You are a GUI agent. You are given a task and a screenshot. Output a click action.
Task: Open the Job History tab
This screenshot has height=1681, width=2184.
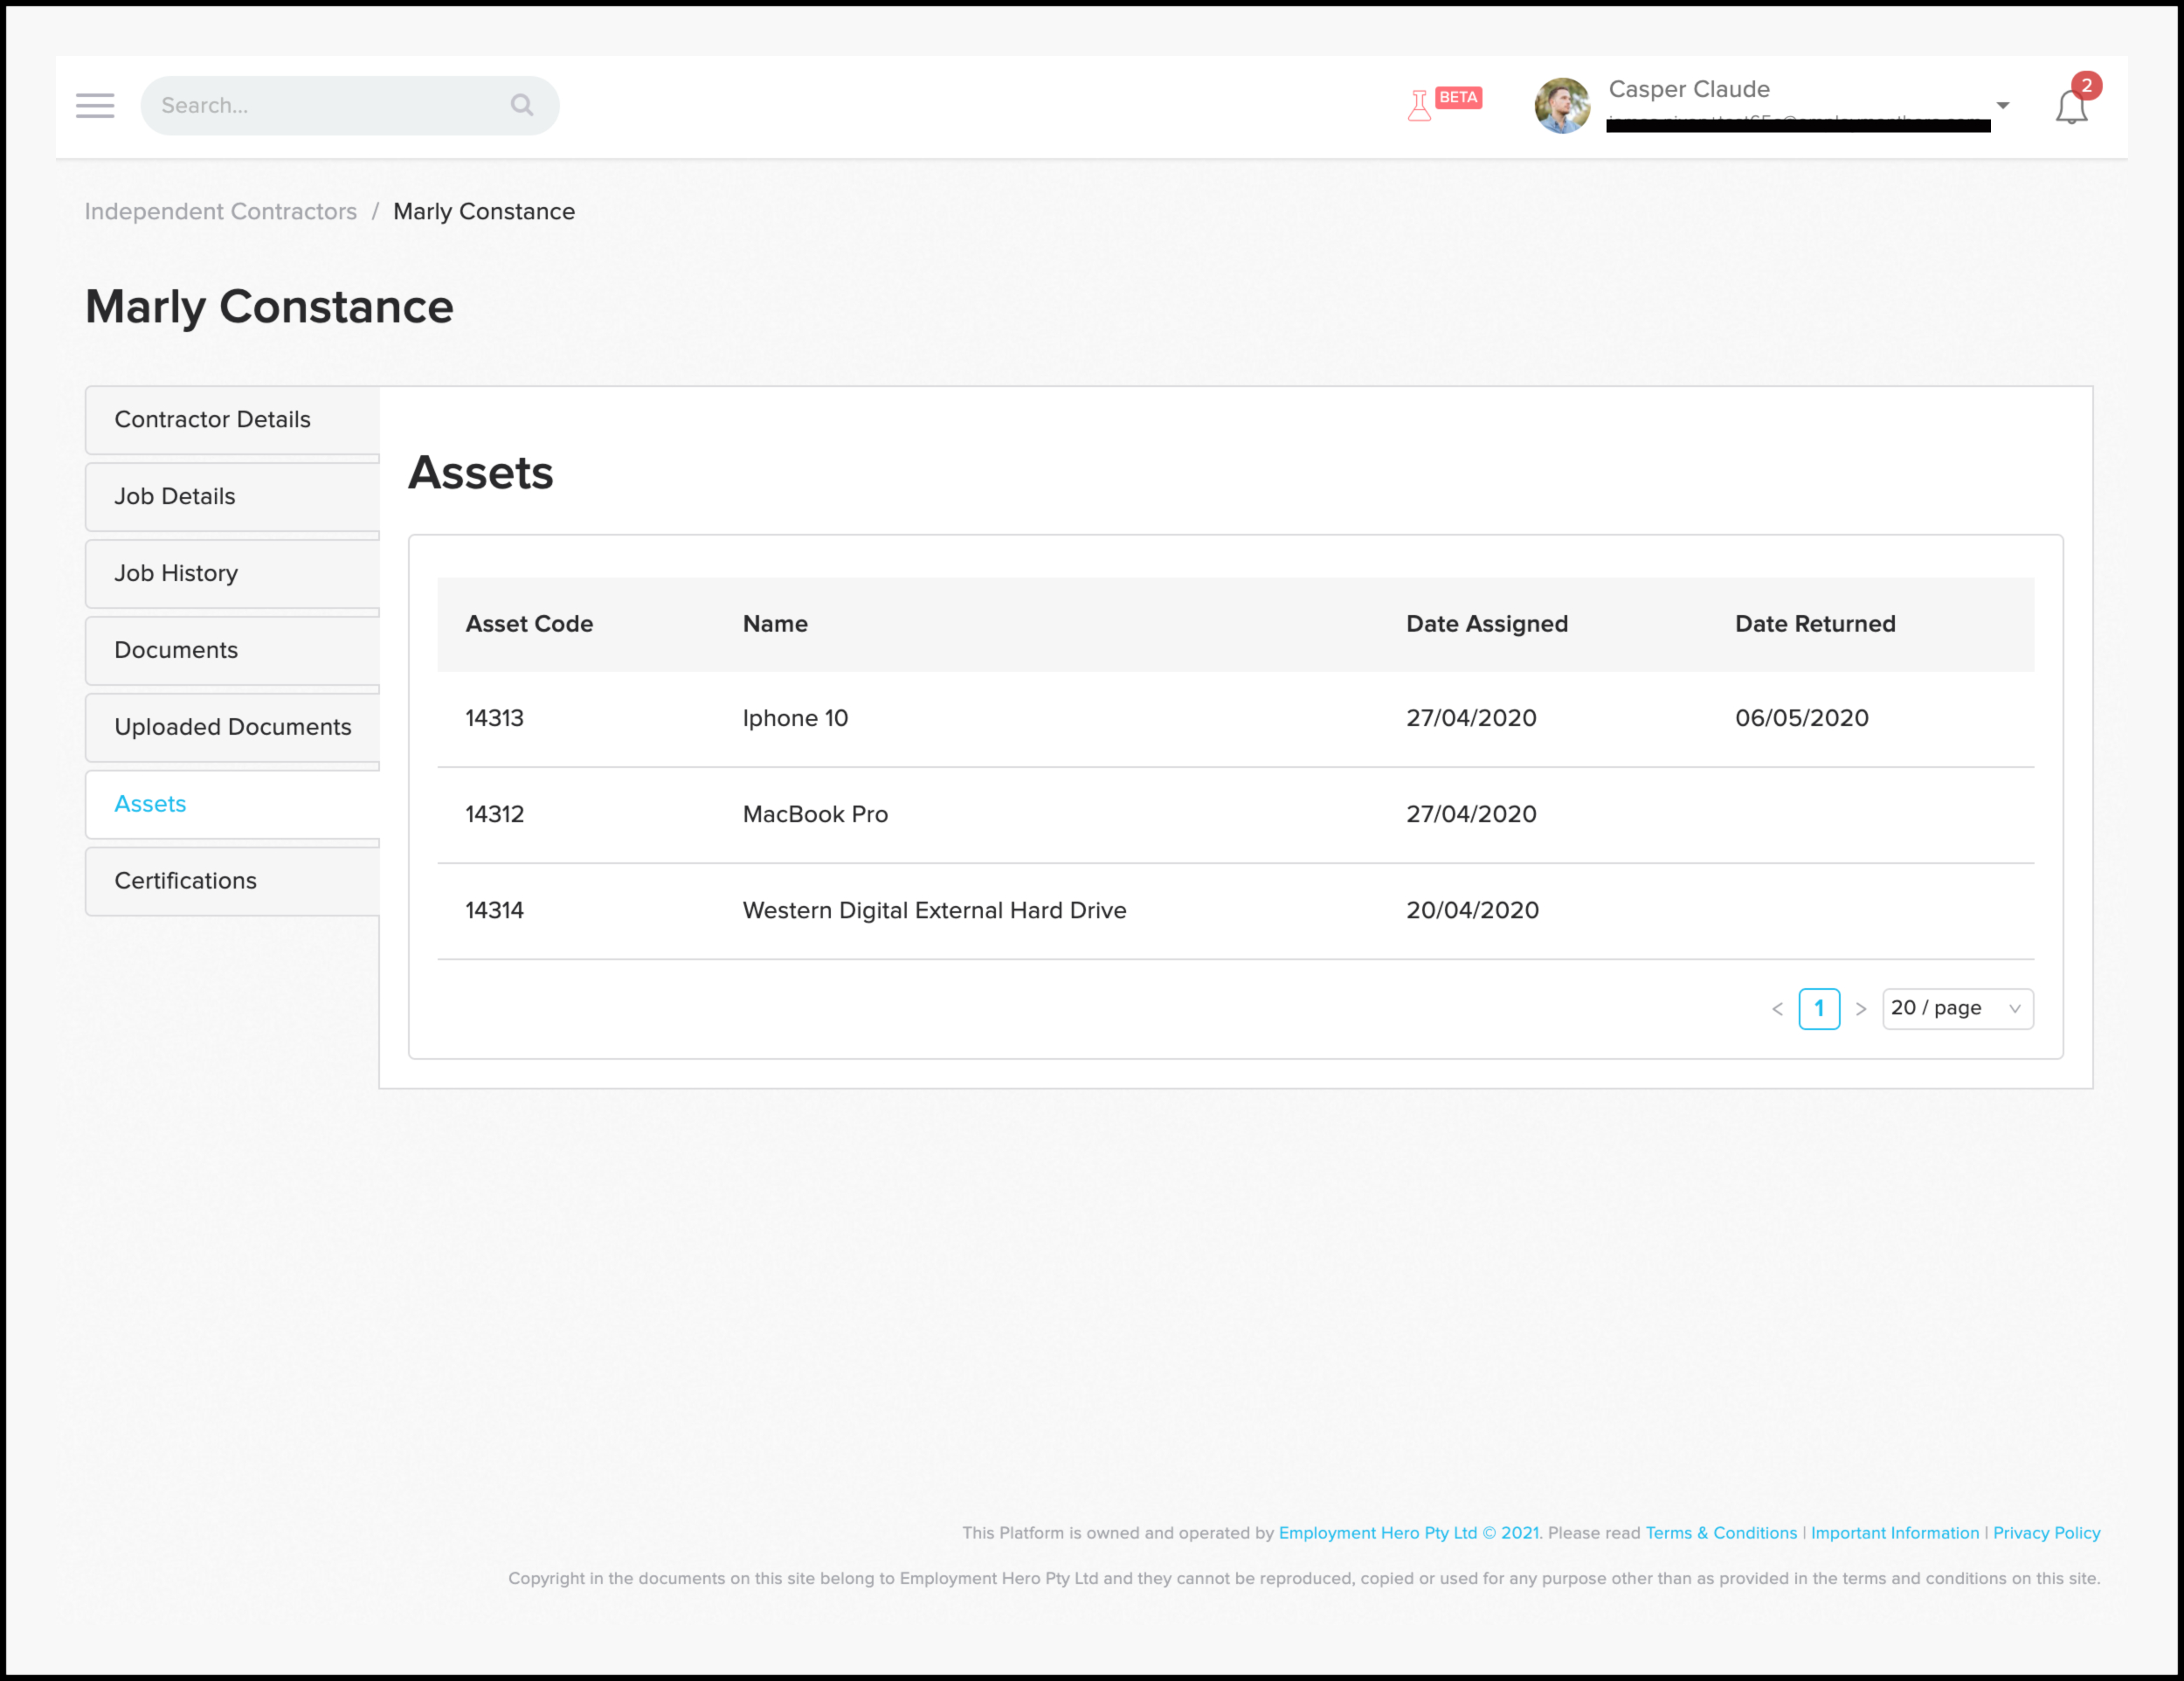[176, 573]
